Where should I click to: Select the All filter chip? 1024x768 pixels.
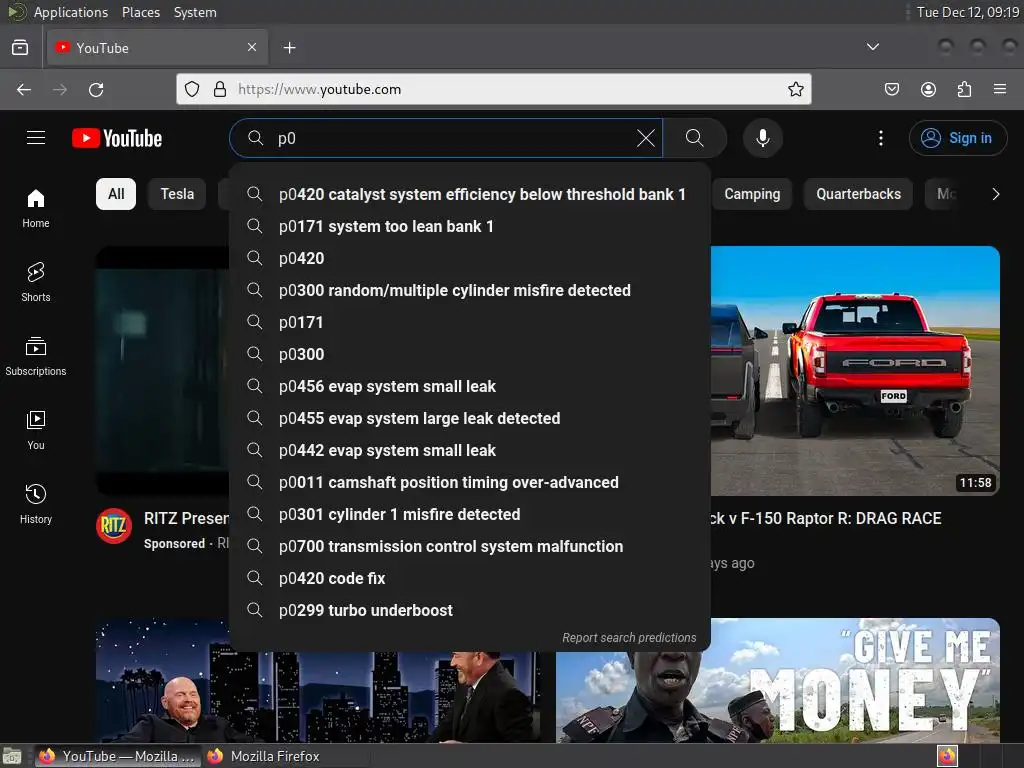[116, 194]
